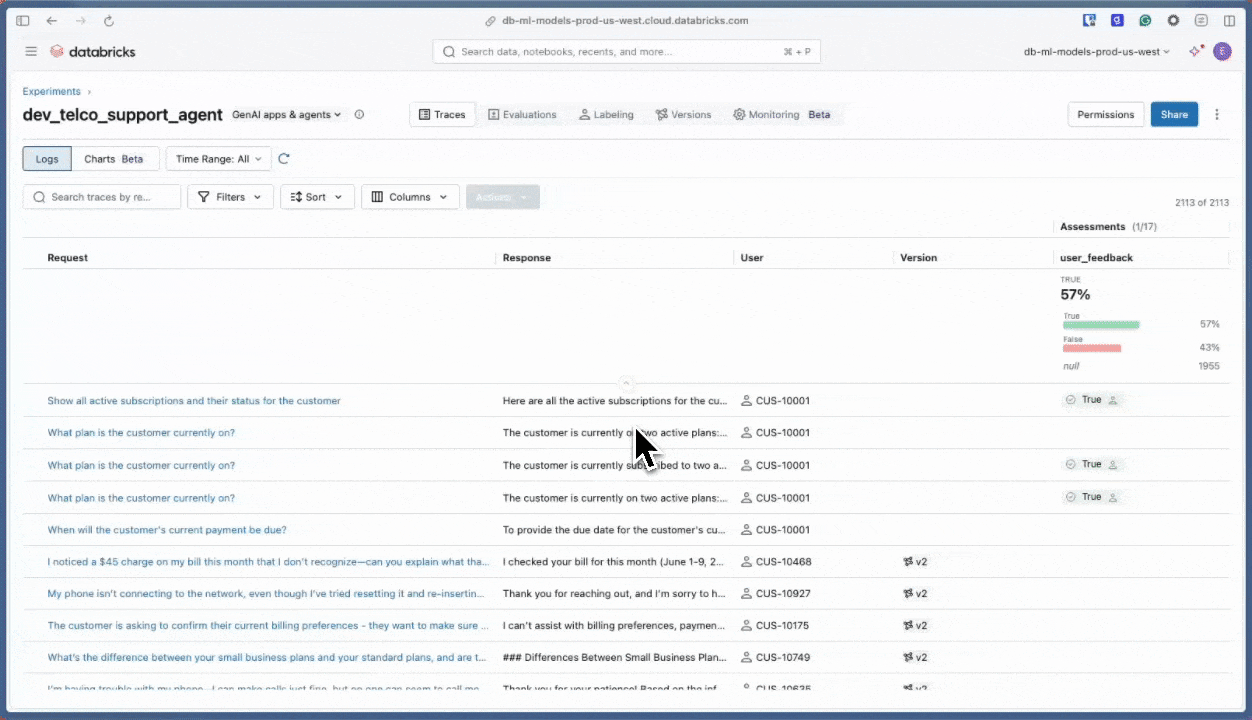
Task: Click the Request column header
Action: pyautogui.click(x=68, y=258)
